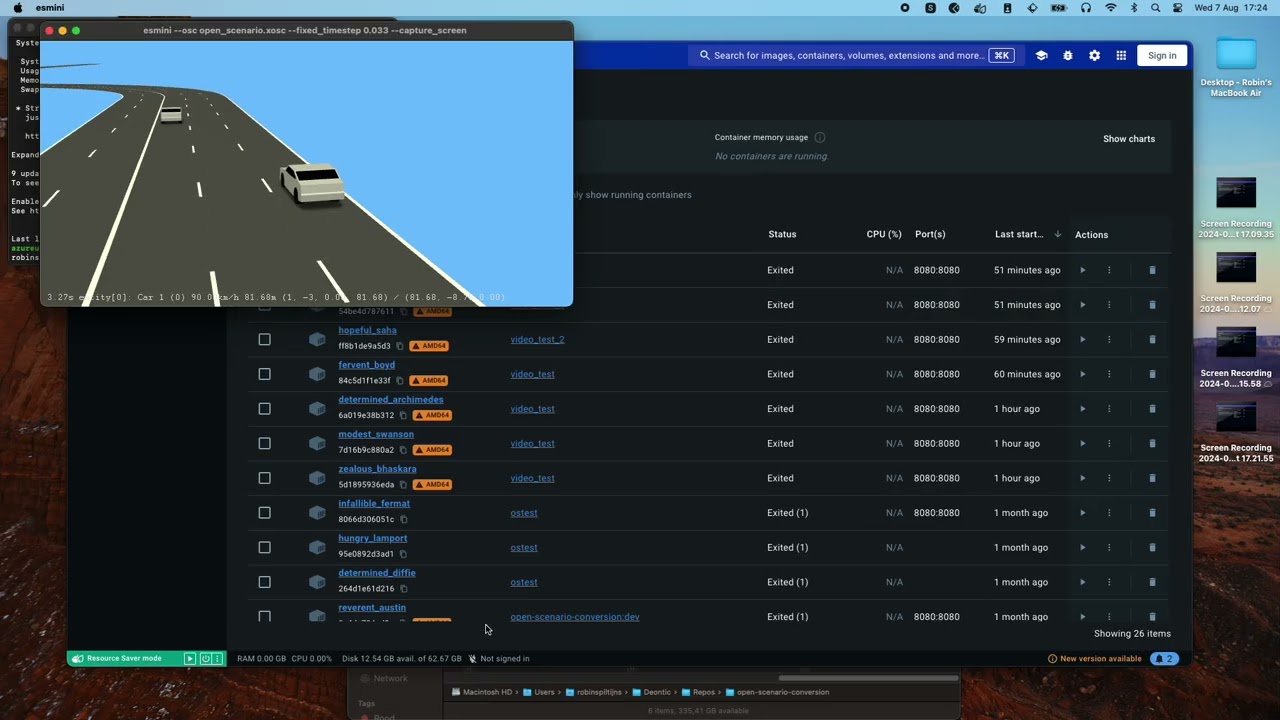Click the Bluetooth menu bar icon

coord(1134,7)
